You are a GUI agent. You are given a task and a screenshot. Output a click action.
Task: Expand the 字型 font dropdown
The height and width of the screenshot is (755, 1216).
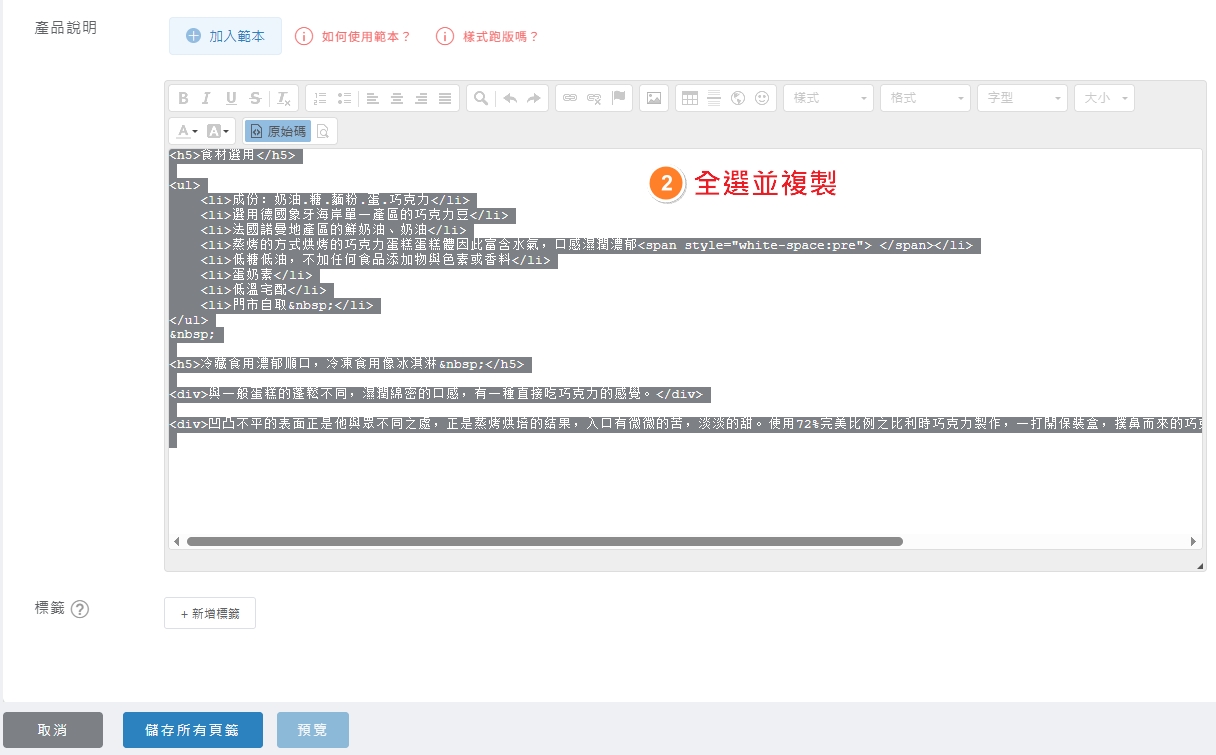(1022, 98)
